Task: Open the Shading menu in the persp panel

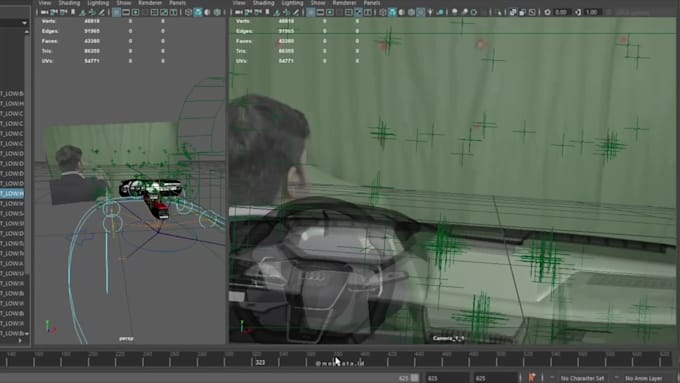Action: 69,3
